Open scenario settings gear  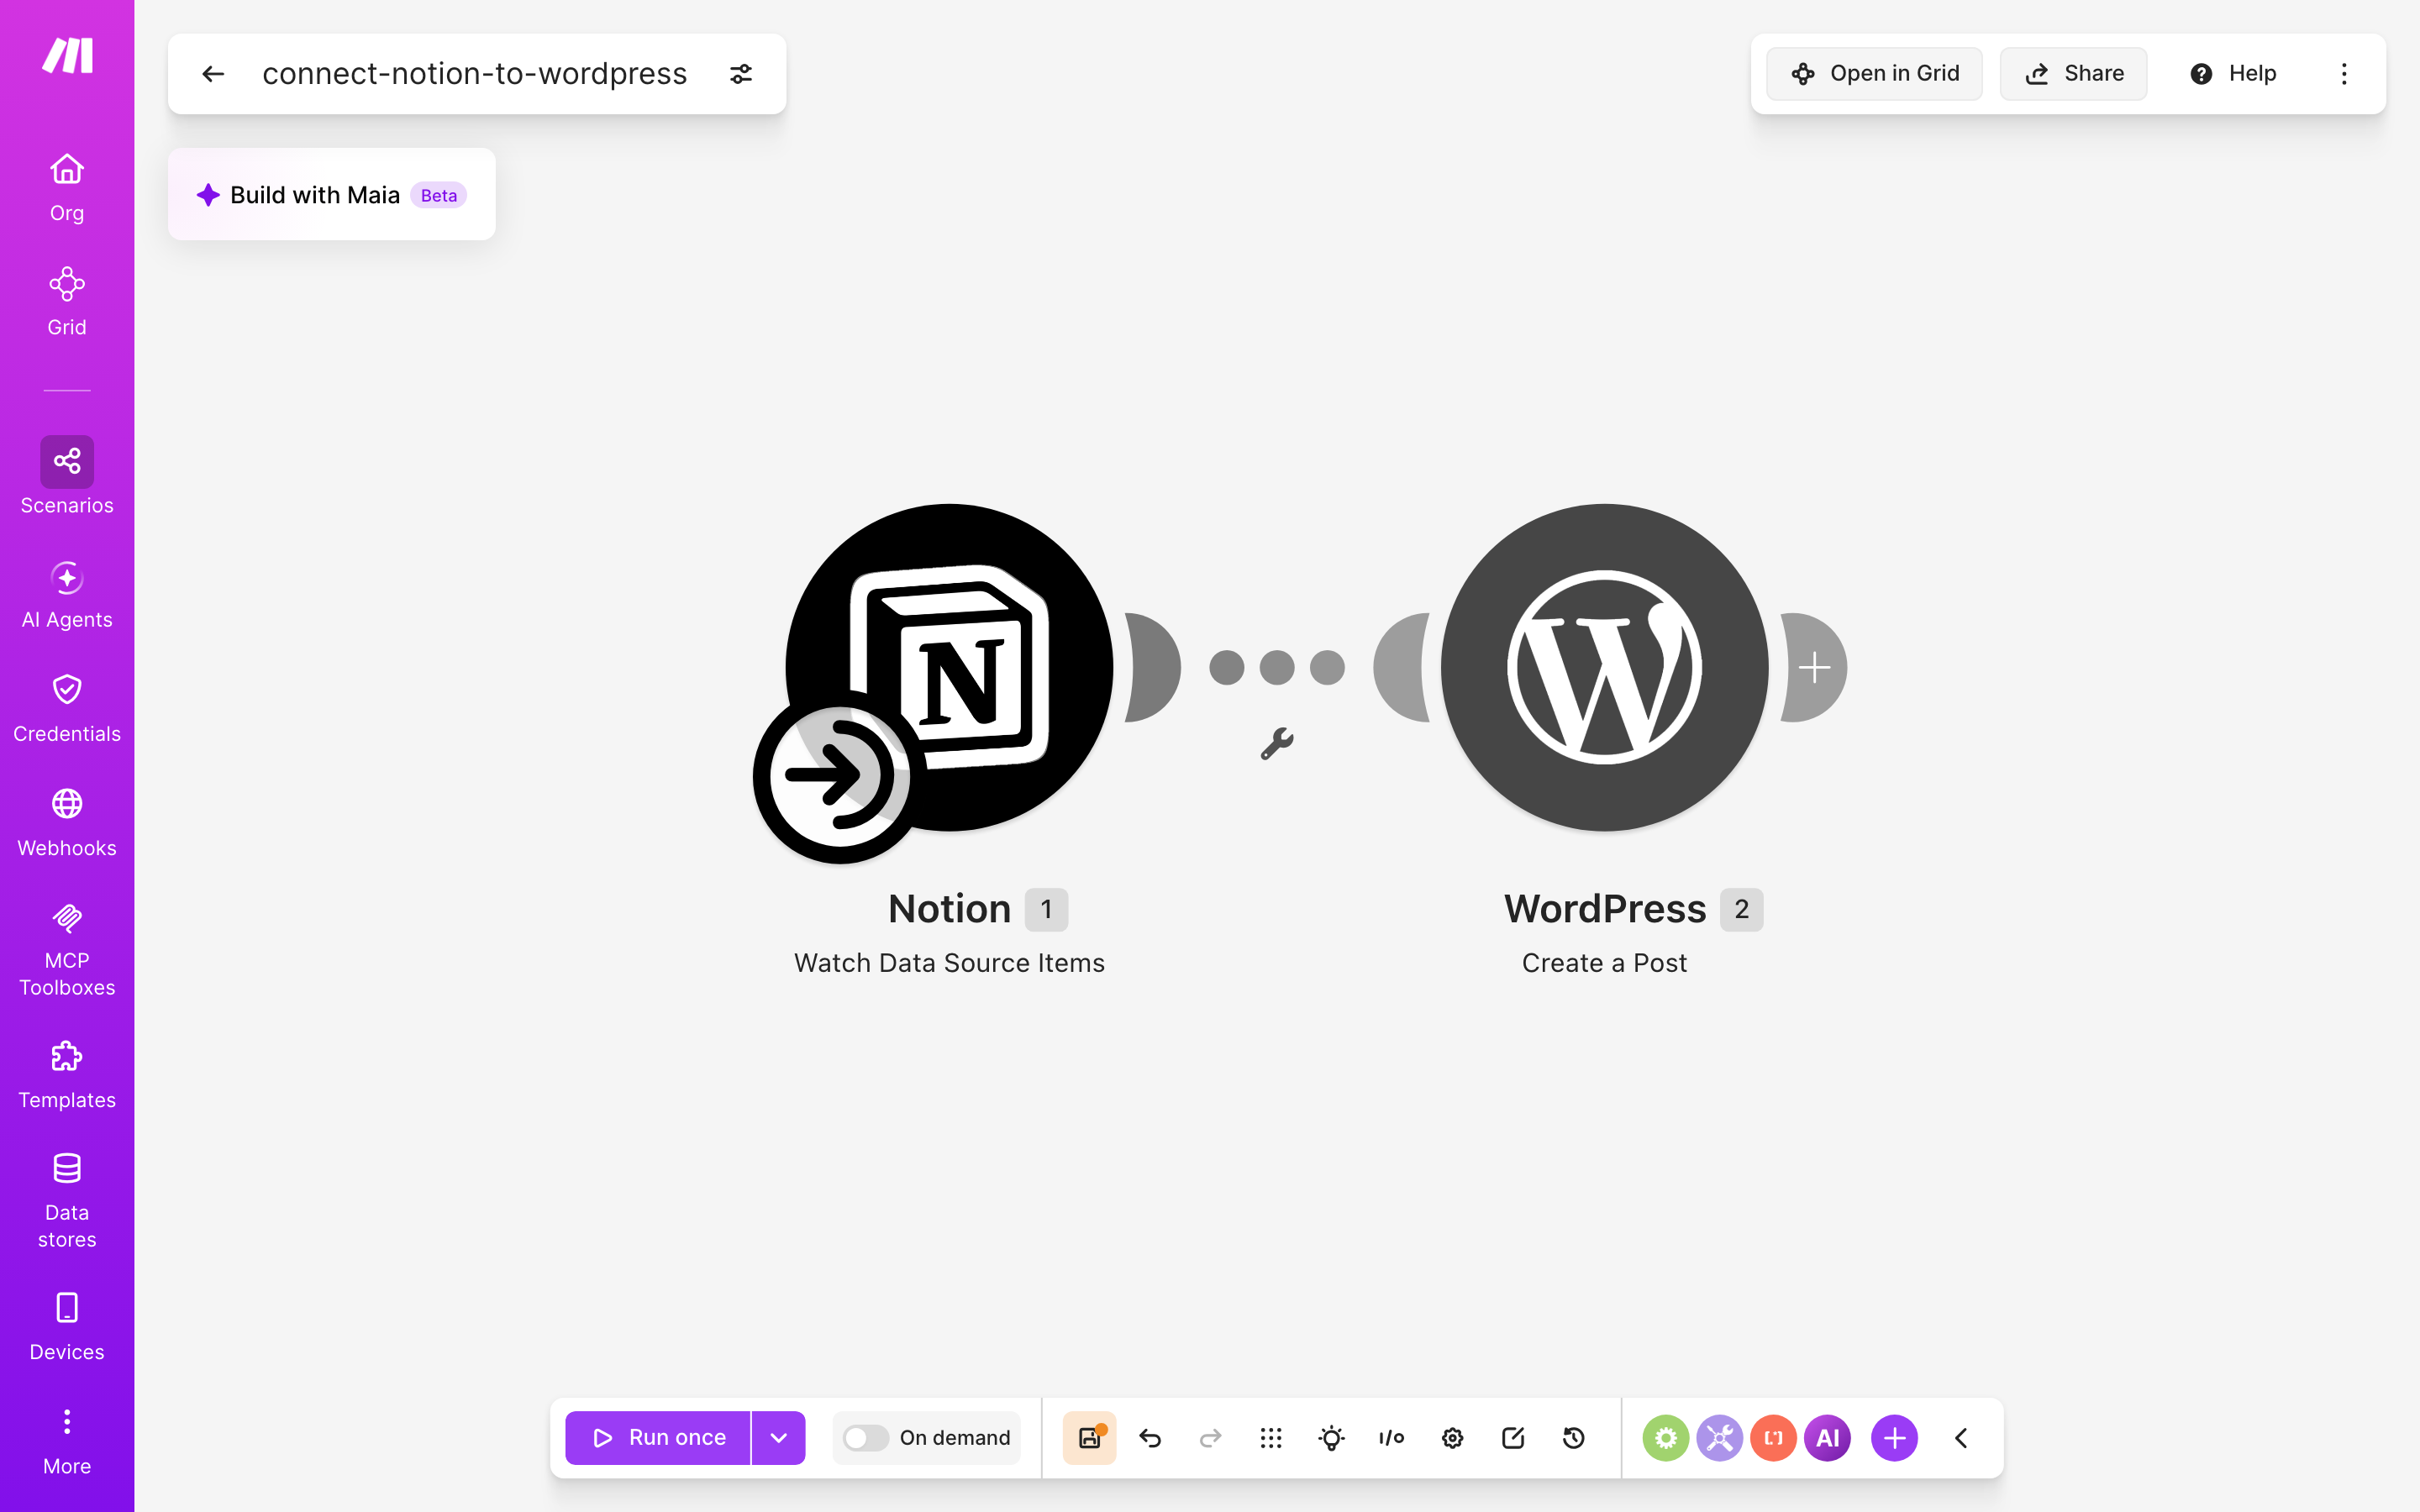pos(1452,1438)
